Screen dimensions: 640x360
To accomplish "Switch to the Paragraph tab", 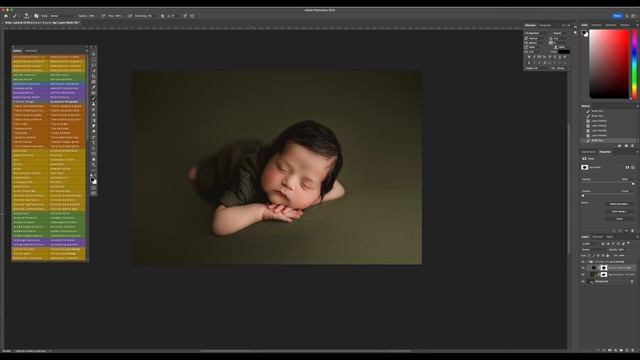I will (x=545, y=25).
